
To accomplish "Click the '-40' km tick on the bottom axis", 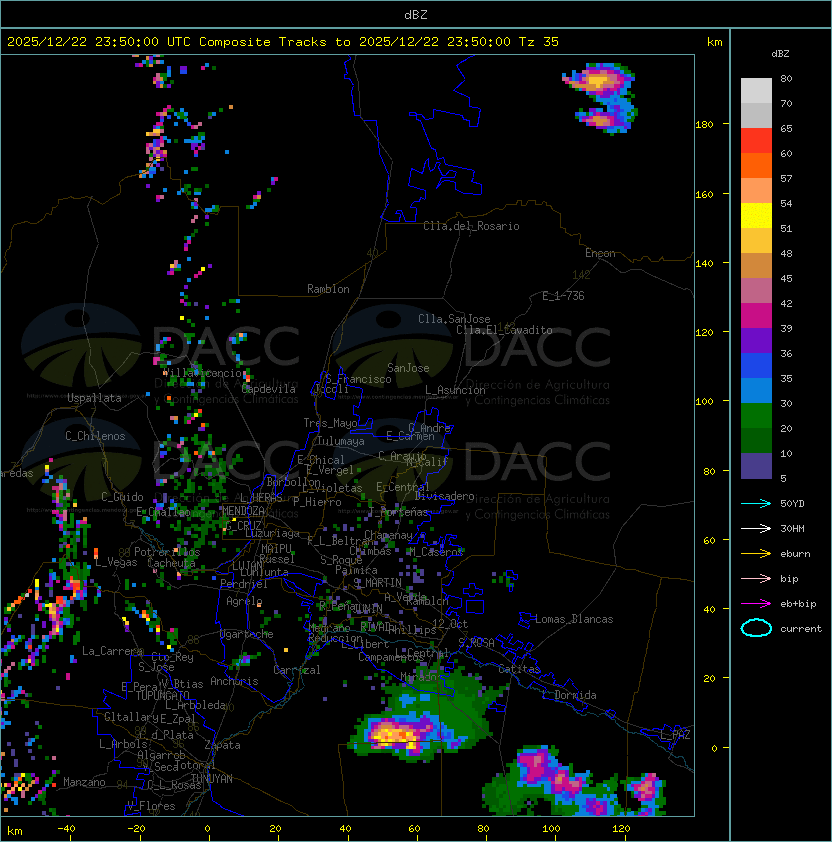I will 67,829.
